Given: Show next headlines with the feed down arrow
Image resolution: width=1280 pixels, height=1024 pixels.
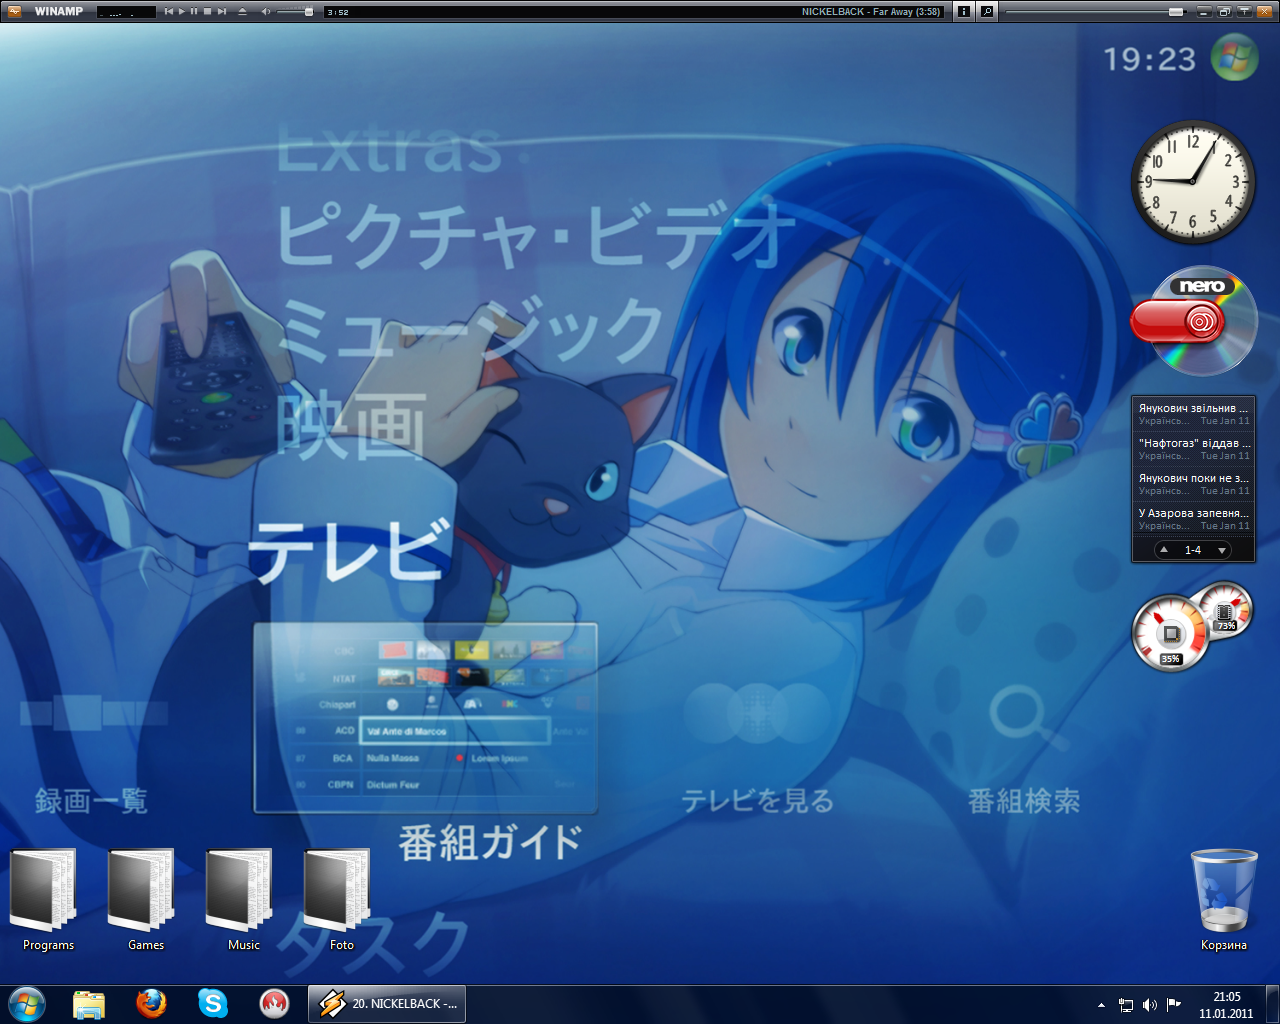Looking at the screenshot, I should click(x=1221, y=550).
